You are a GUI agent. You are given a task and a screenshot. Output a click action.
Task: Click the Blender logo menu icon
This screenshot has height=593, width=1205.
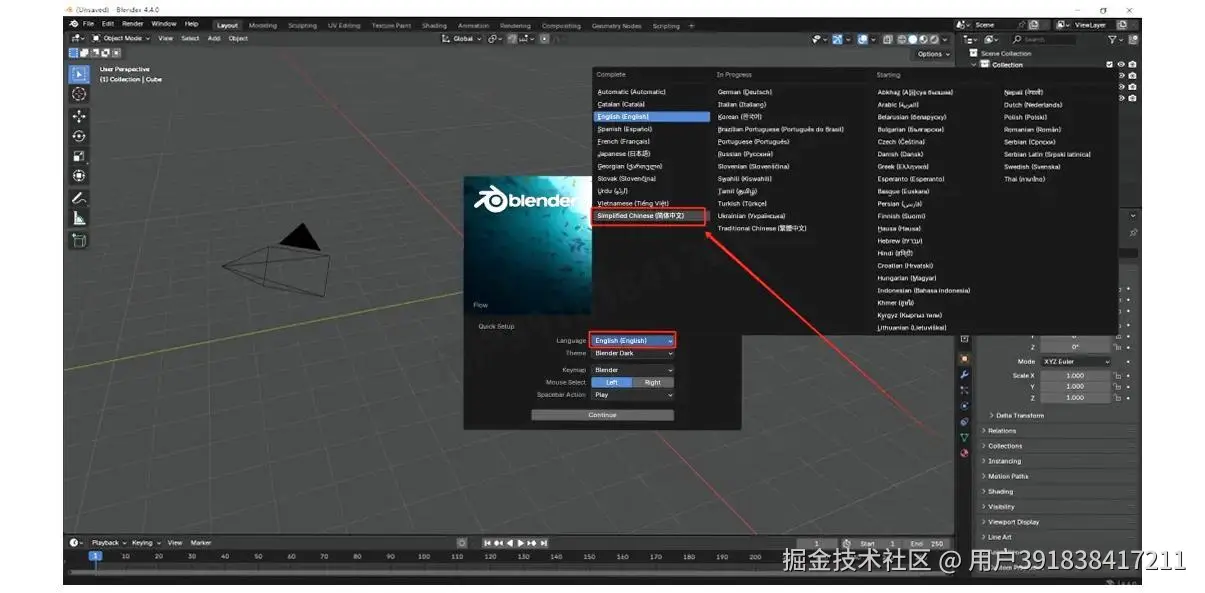[74, 24]
